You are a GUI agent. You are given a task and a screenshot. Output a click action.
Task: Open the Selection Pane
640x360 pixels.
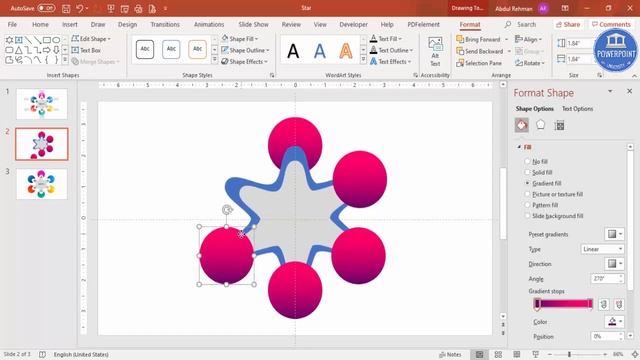point(479,63)
